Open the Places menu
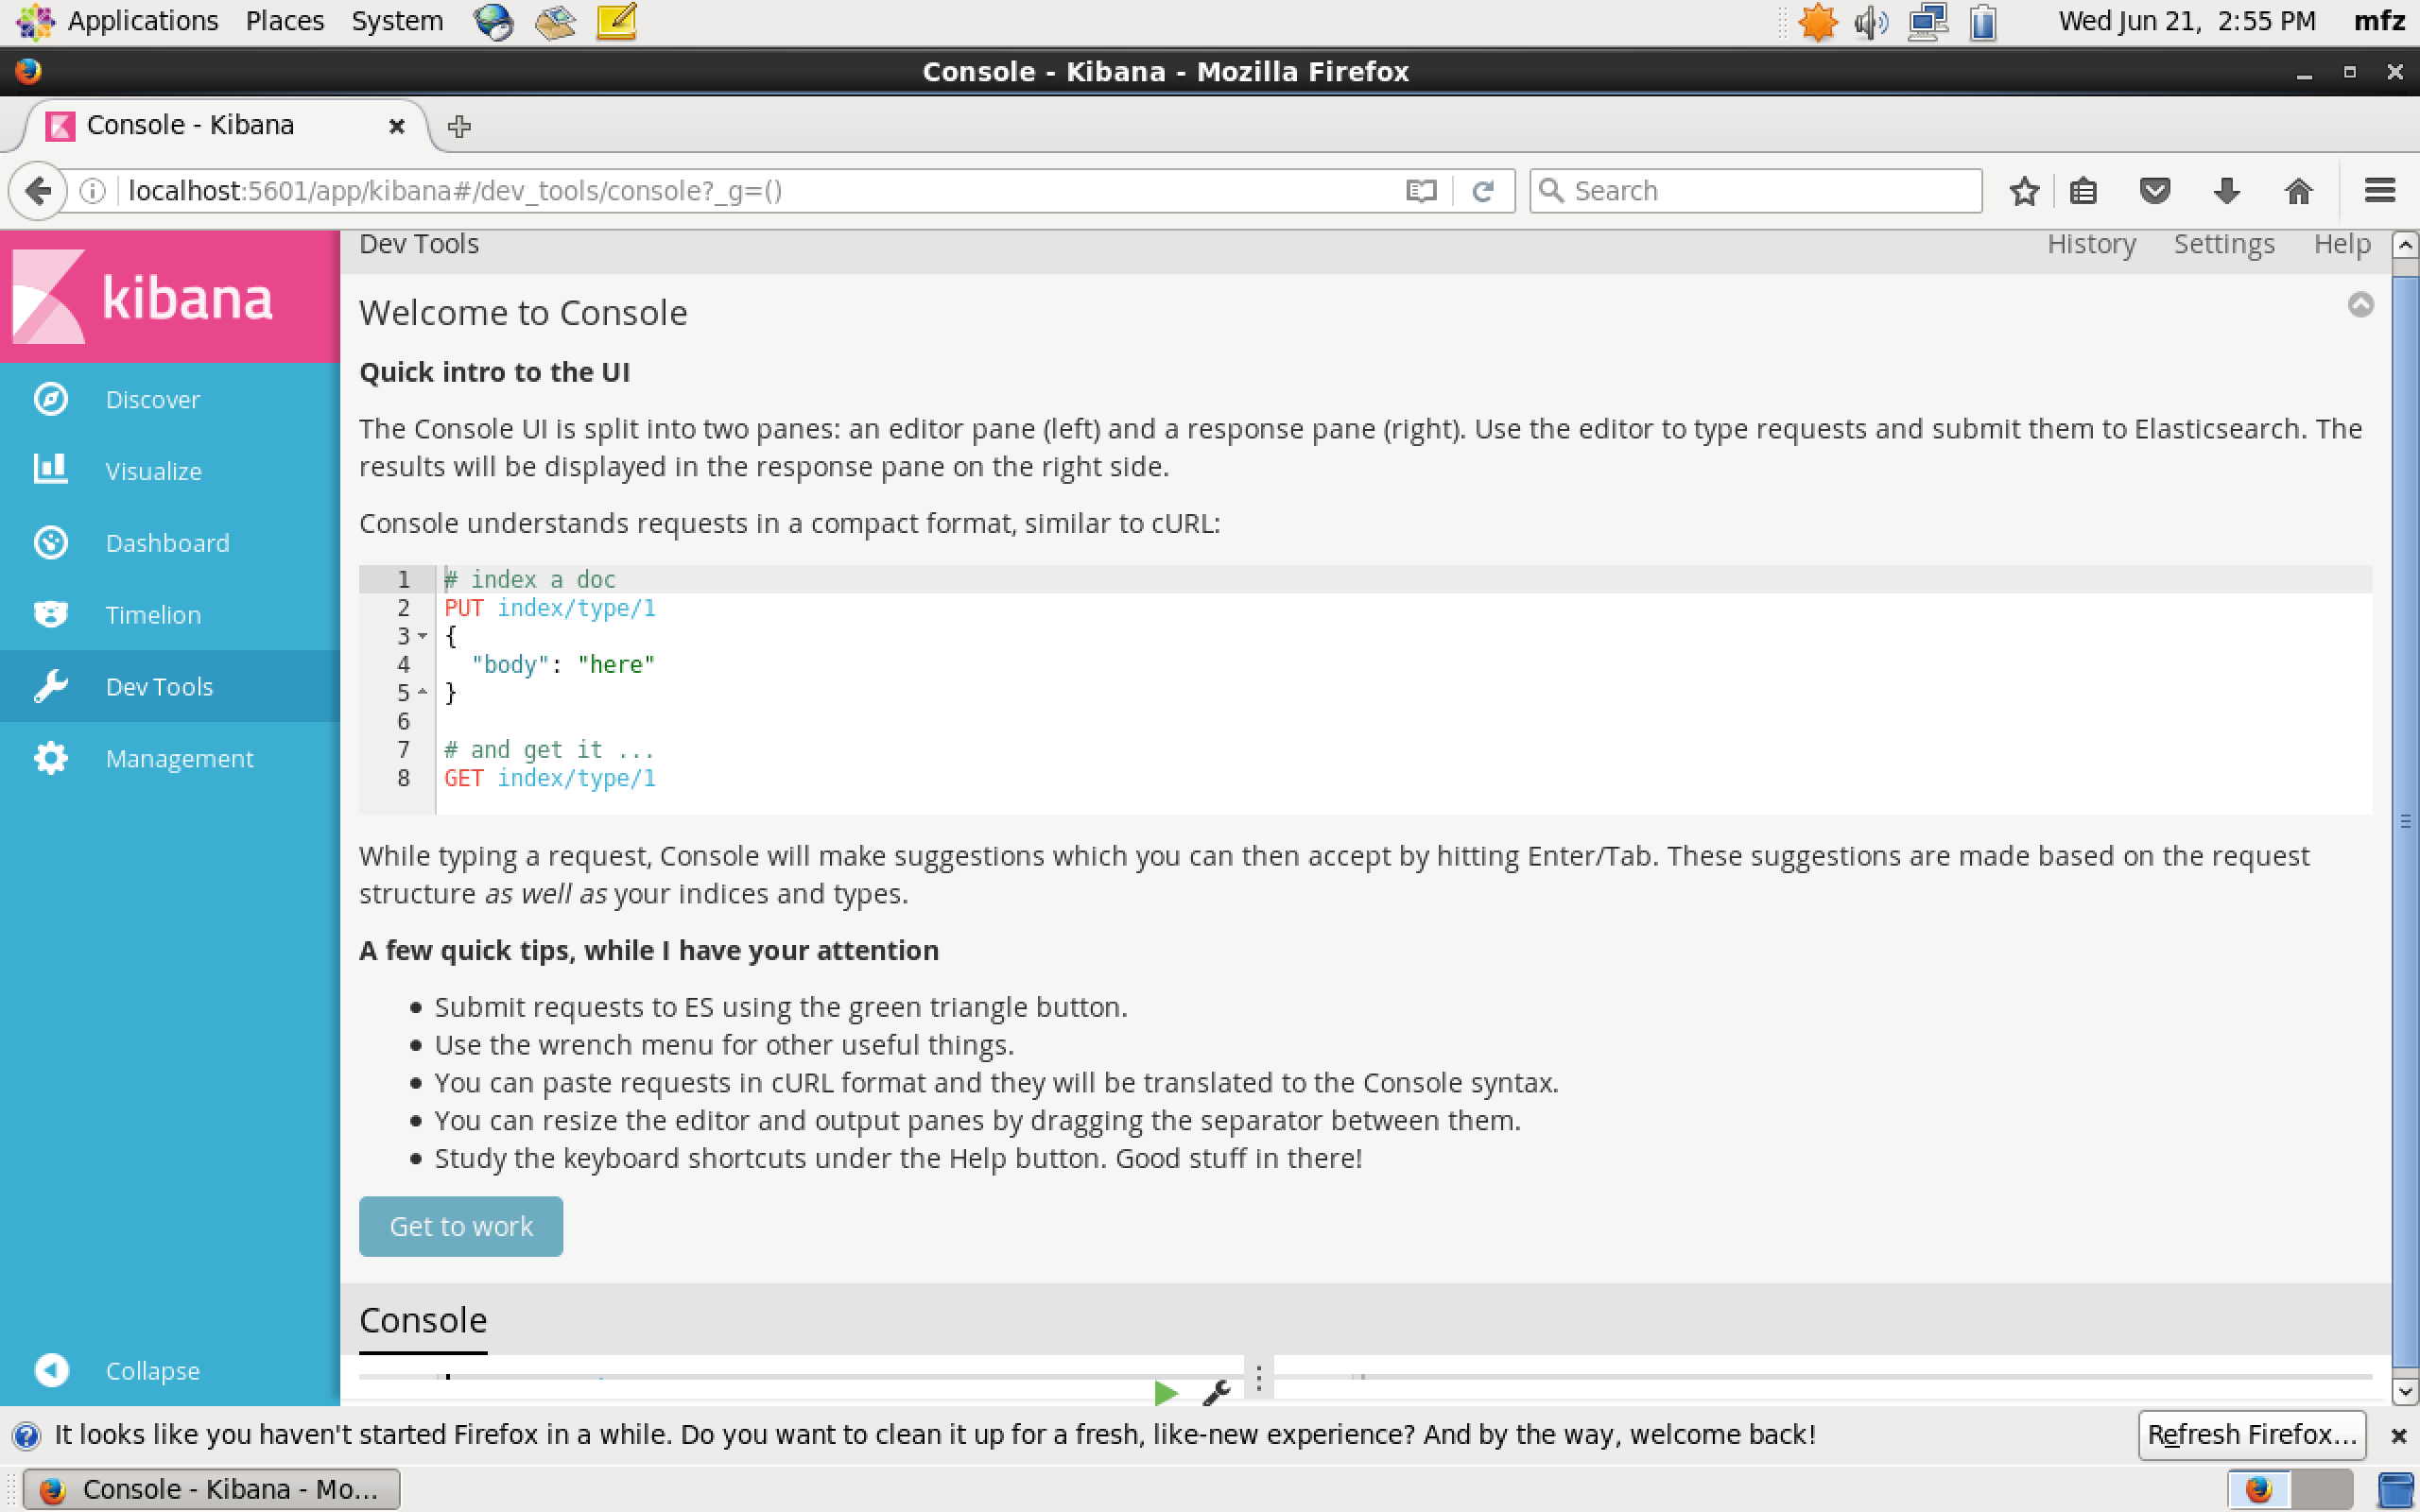Viewport: 2420px width, 1512px height. coord(285,21)
